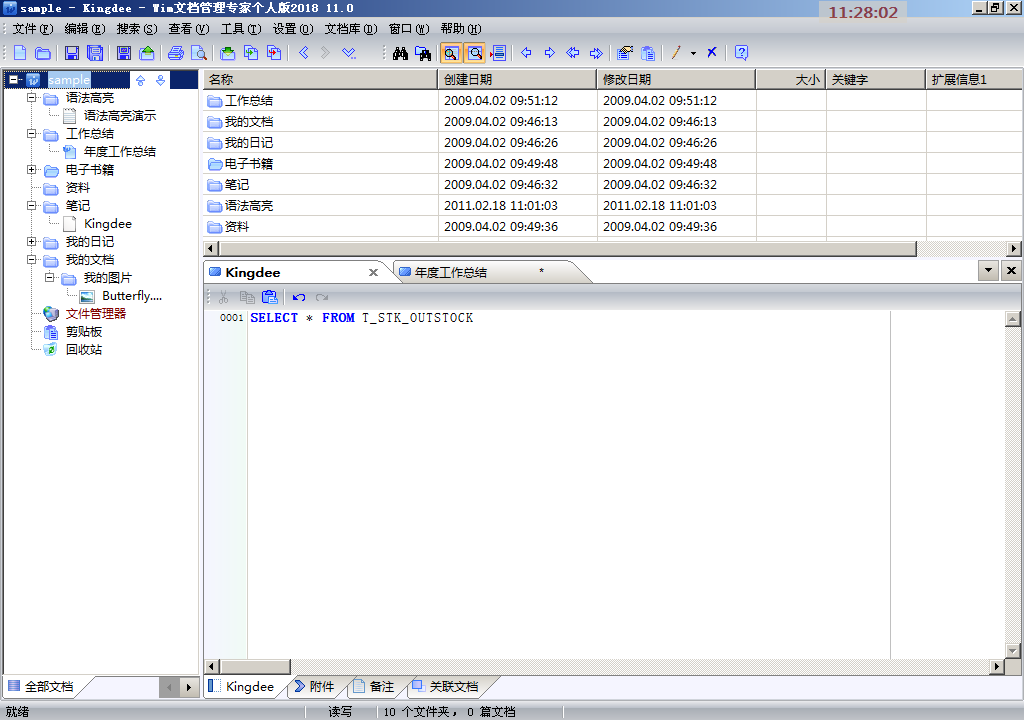Switch to the 备注 bottom tab

[375, 687]
